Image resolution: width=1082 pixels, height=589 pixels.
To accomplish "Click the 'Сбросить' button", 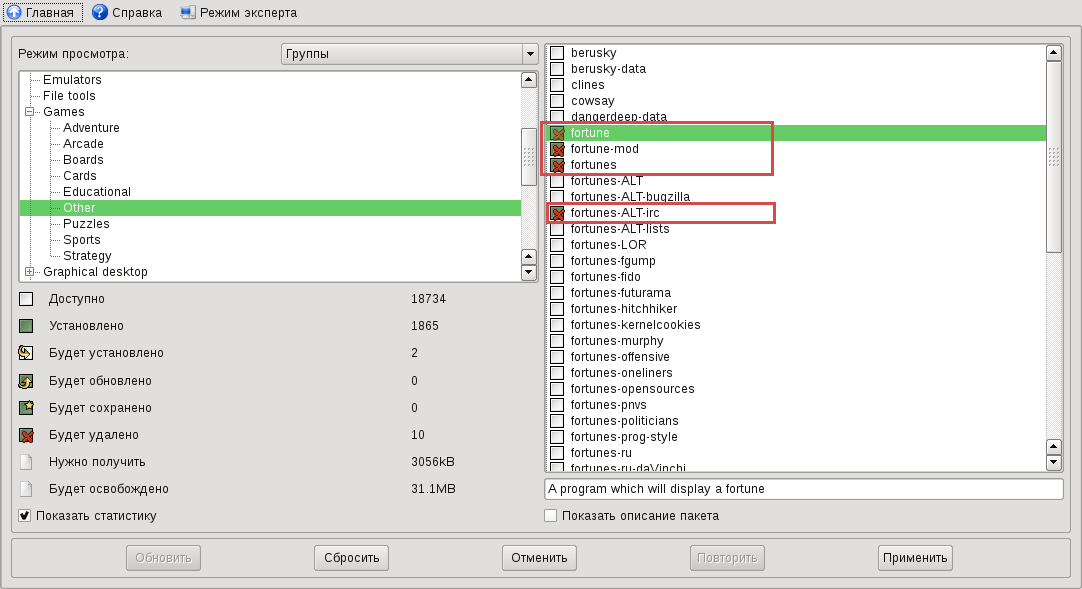I will coord(351,558).
